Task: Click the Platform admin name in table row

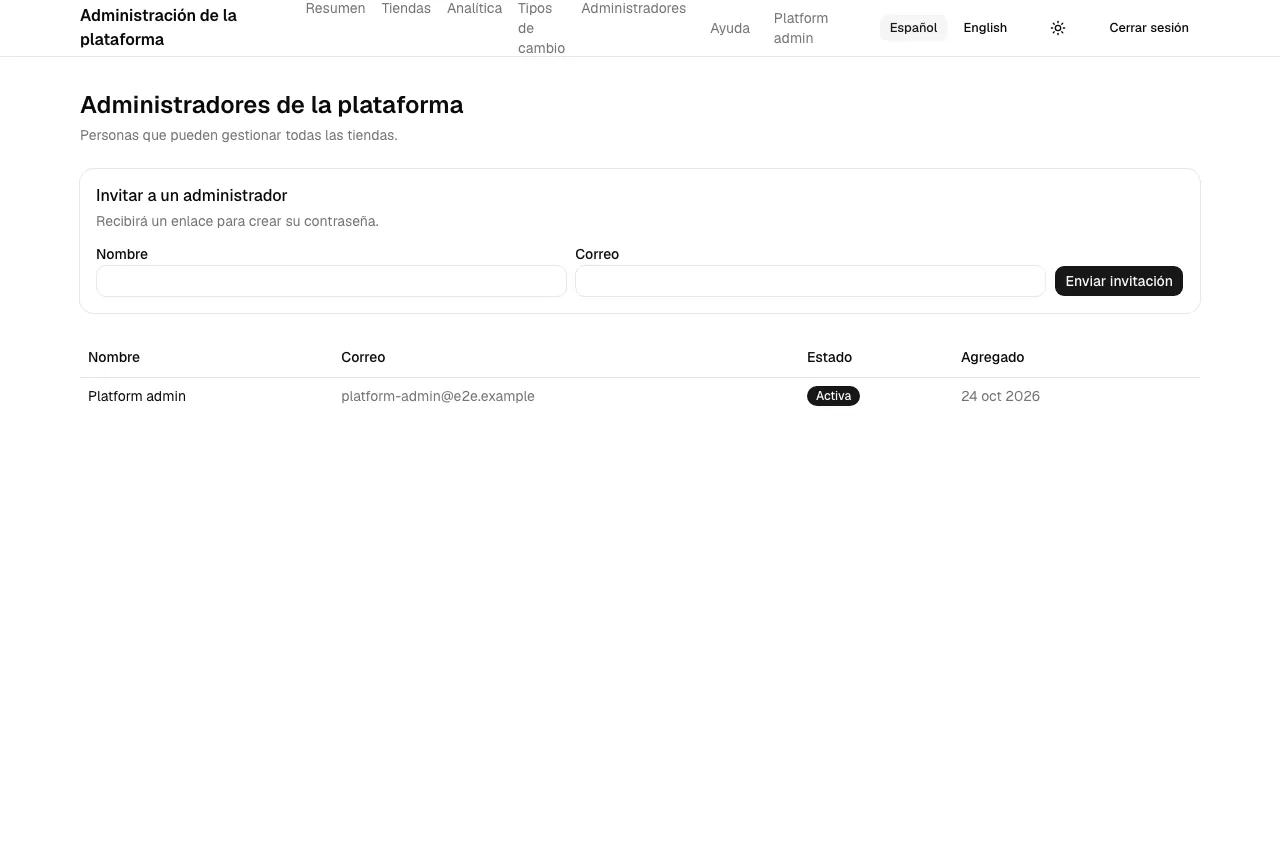Action: (x=137, y=396)
